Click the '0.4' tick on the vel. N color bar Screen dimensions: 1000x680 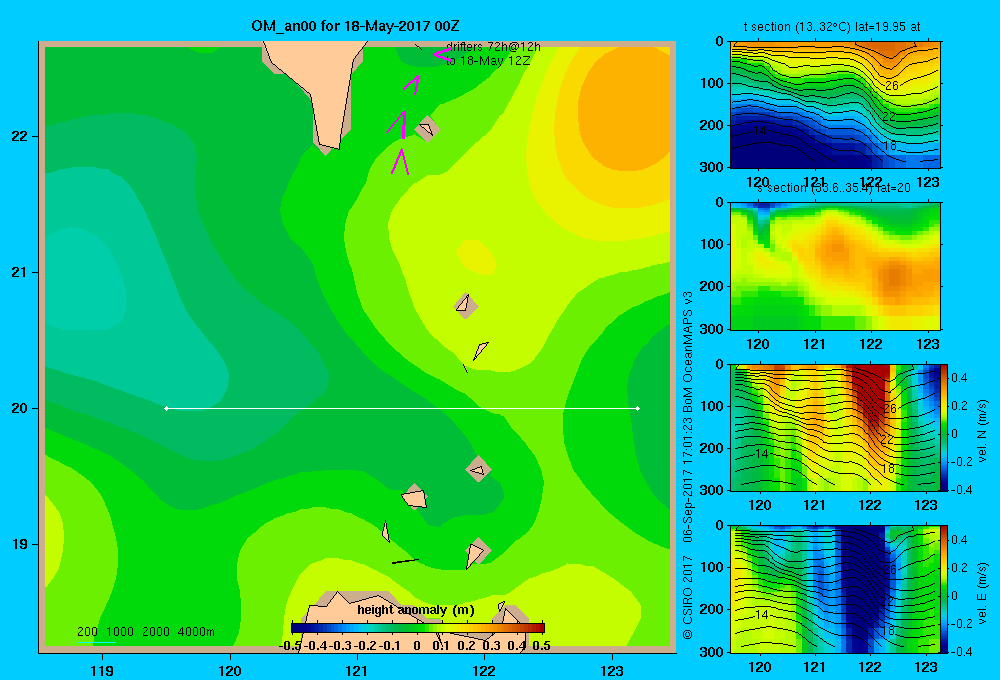(959, 378)
